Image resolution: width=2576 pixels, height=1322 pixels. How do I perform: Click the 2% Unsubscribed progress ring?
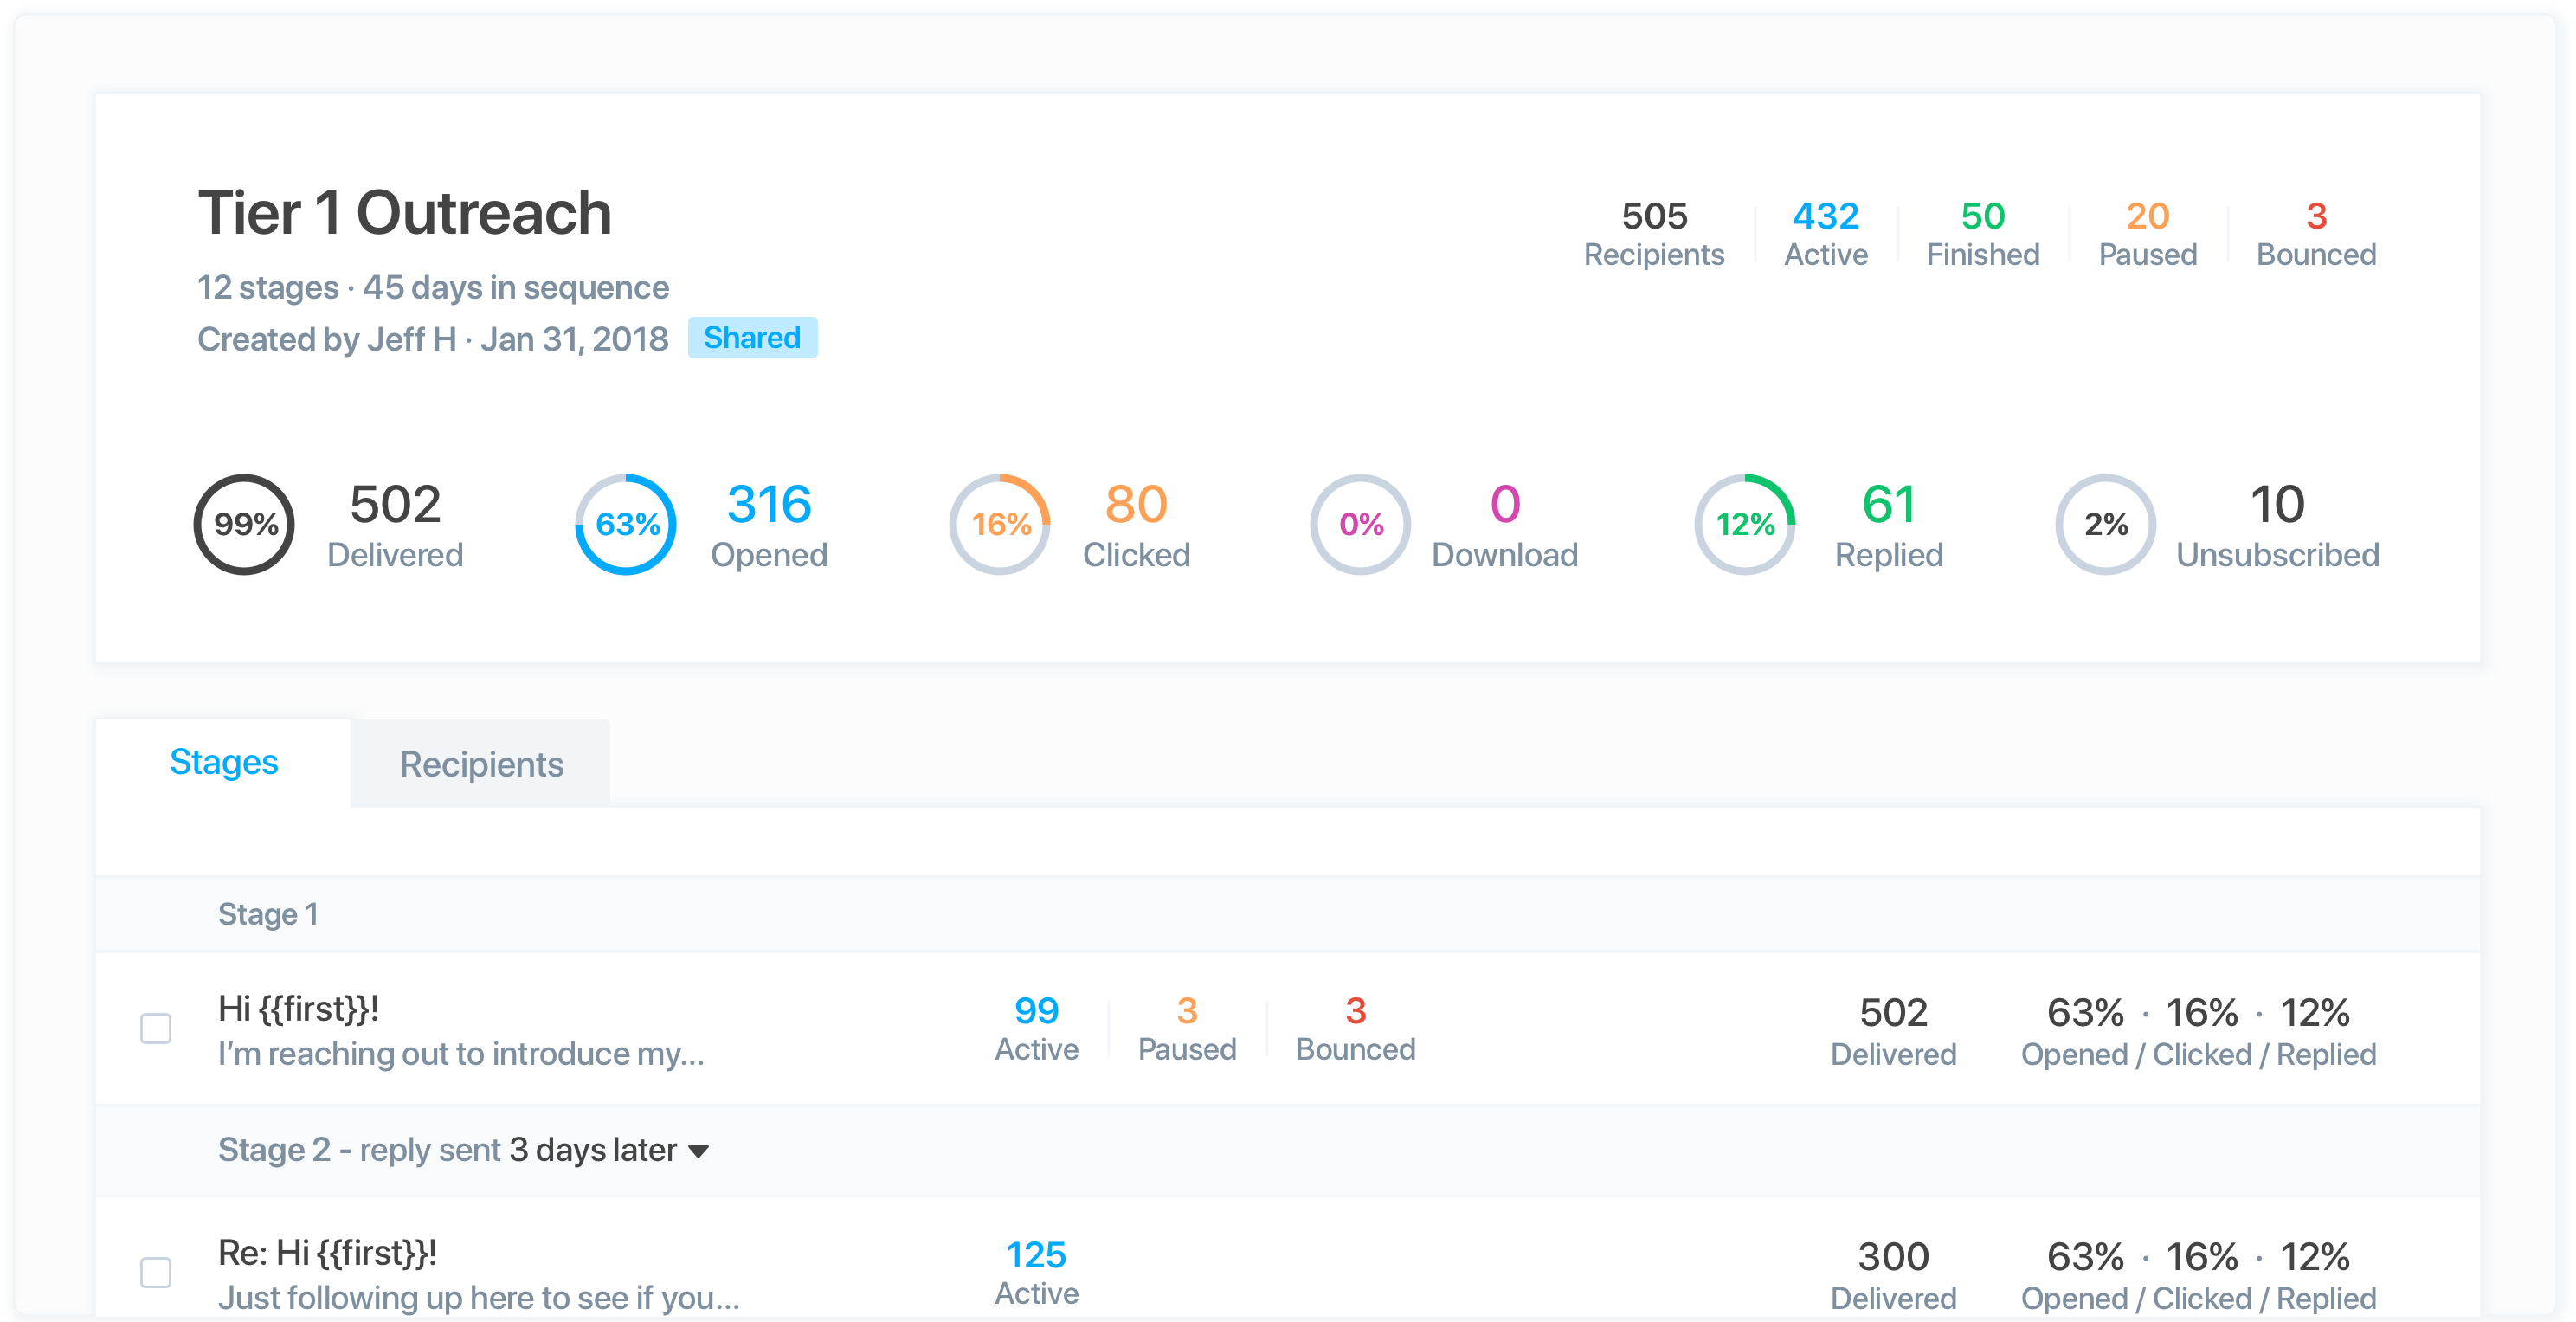click(2105, 524)
